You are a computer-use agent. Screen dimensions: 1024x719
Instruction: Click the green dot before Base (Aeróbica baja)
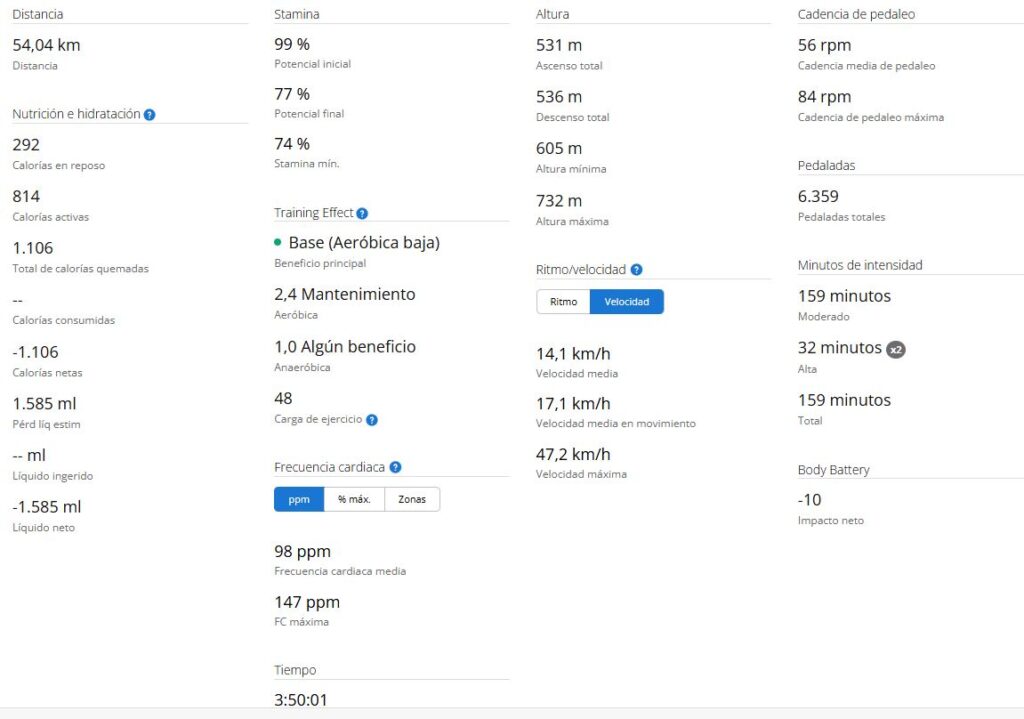[278, 243]
